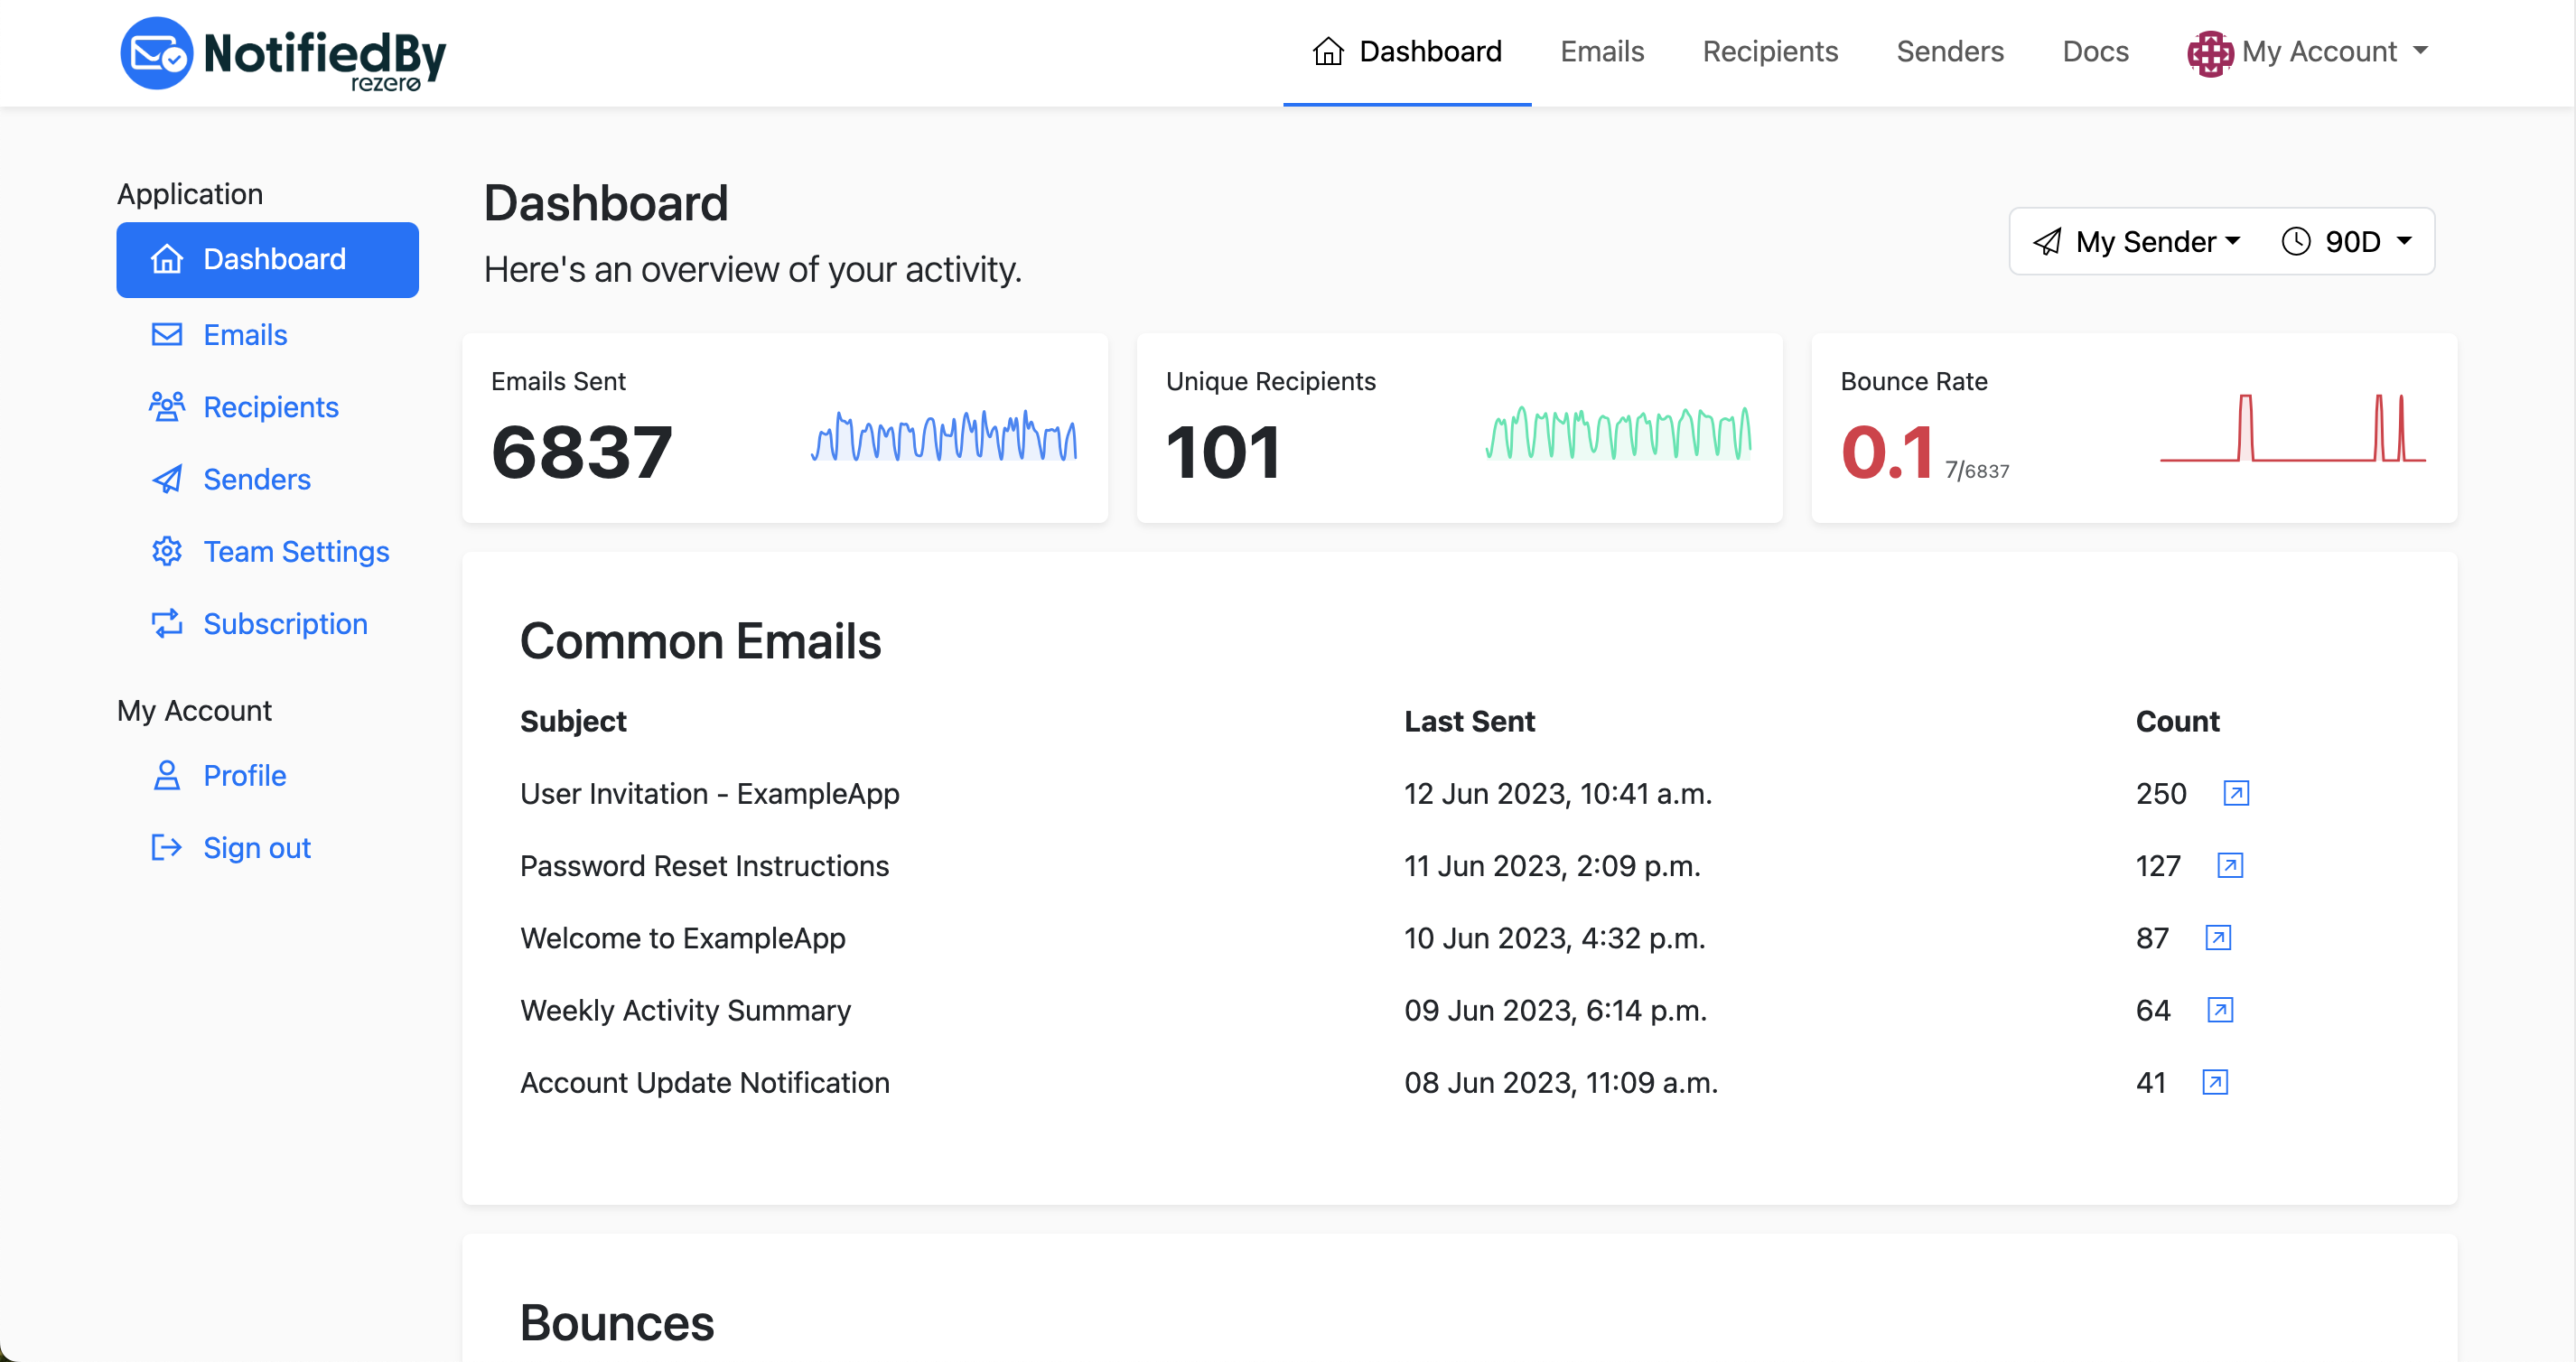
Task: Click the gear icon beside Team Settings
Action: (167, 551)
